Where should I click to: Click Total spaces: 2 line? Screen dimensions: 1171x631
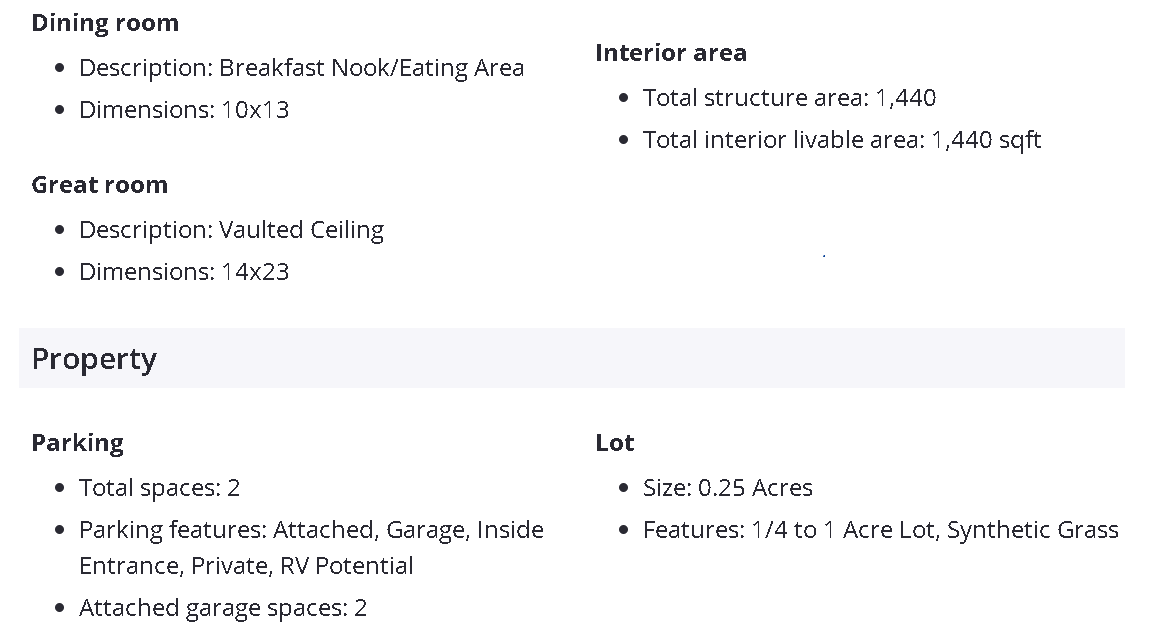(159, 488)
